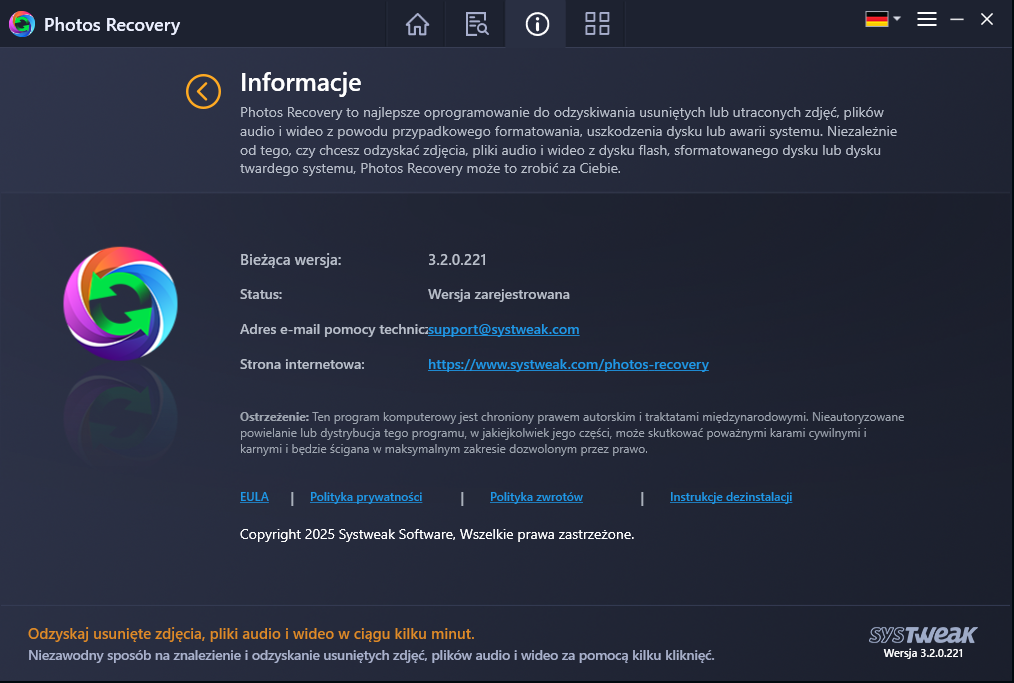Click the Photos Recovery logo in title bar
The width and height of the screenshot is (1014, 683).
(x=22, y=25)
